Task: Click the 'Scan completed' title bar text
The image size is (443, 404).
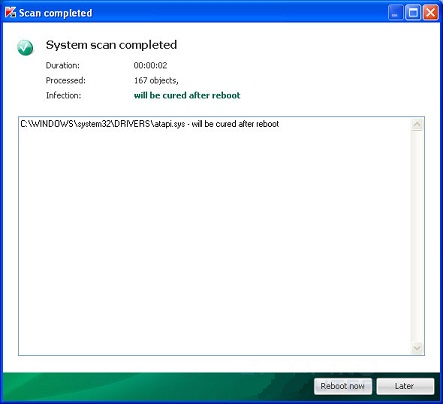Action: (x=56, y=13)
